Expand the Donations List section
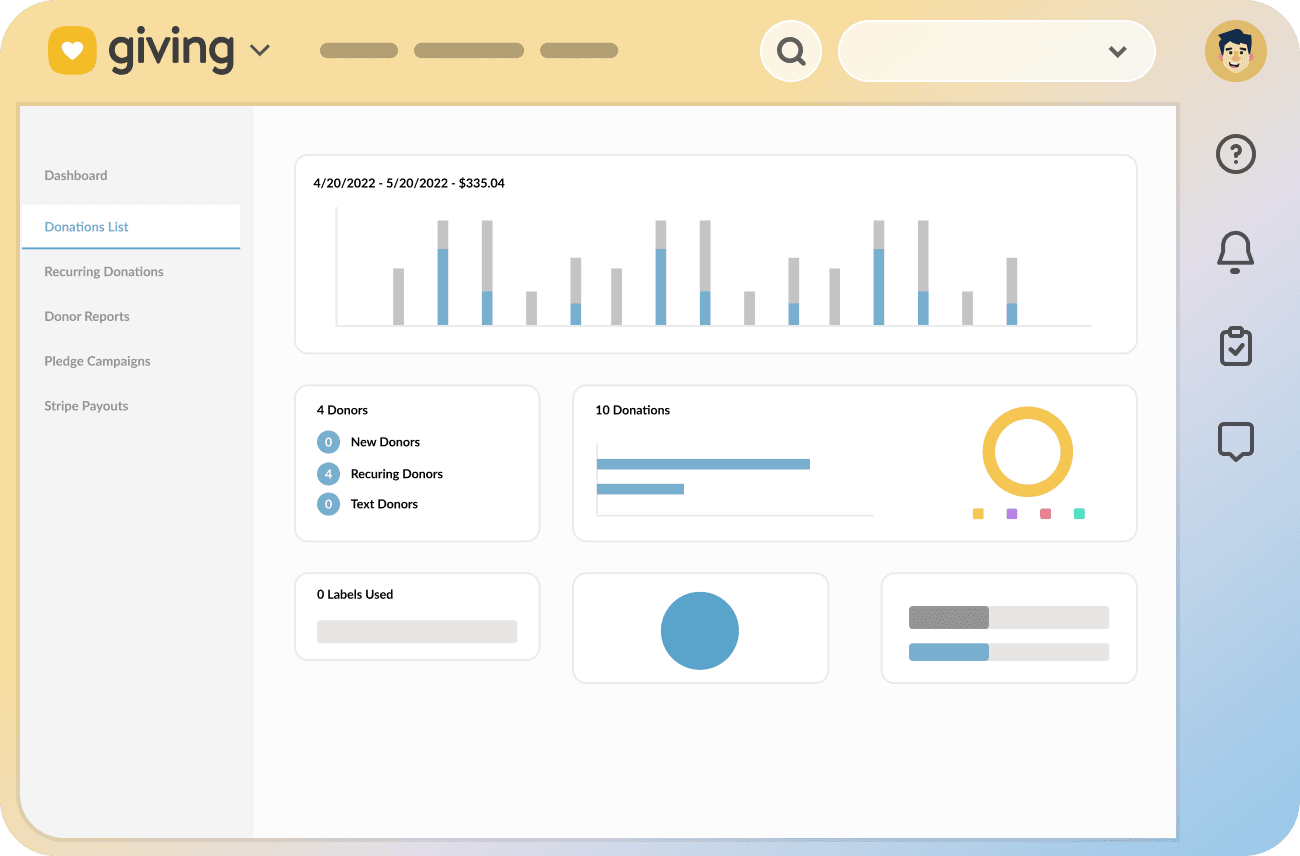The height and width of the screenshot is (856, 1300). (x=86, y=227)
